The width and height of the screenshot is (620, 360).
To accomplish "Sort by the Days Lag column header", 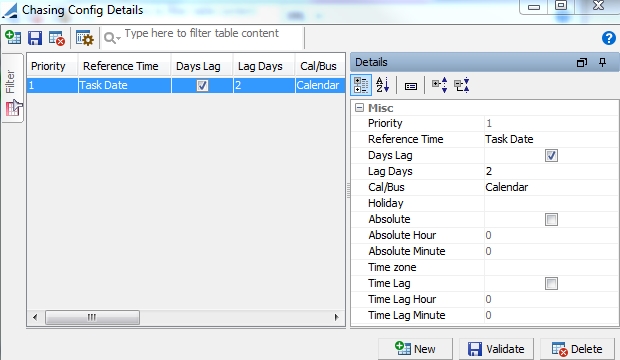I will click(202, 66).
